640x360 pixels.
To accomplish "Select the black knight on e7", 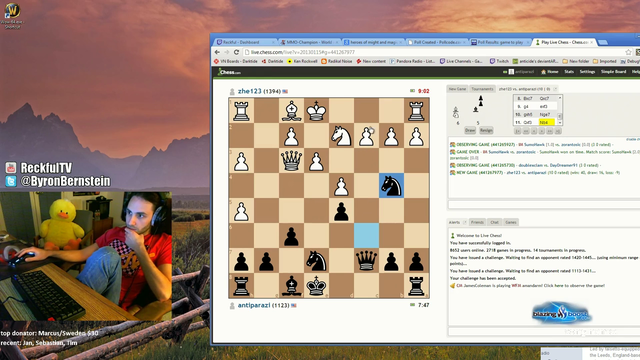I will point(316,261).
